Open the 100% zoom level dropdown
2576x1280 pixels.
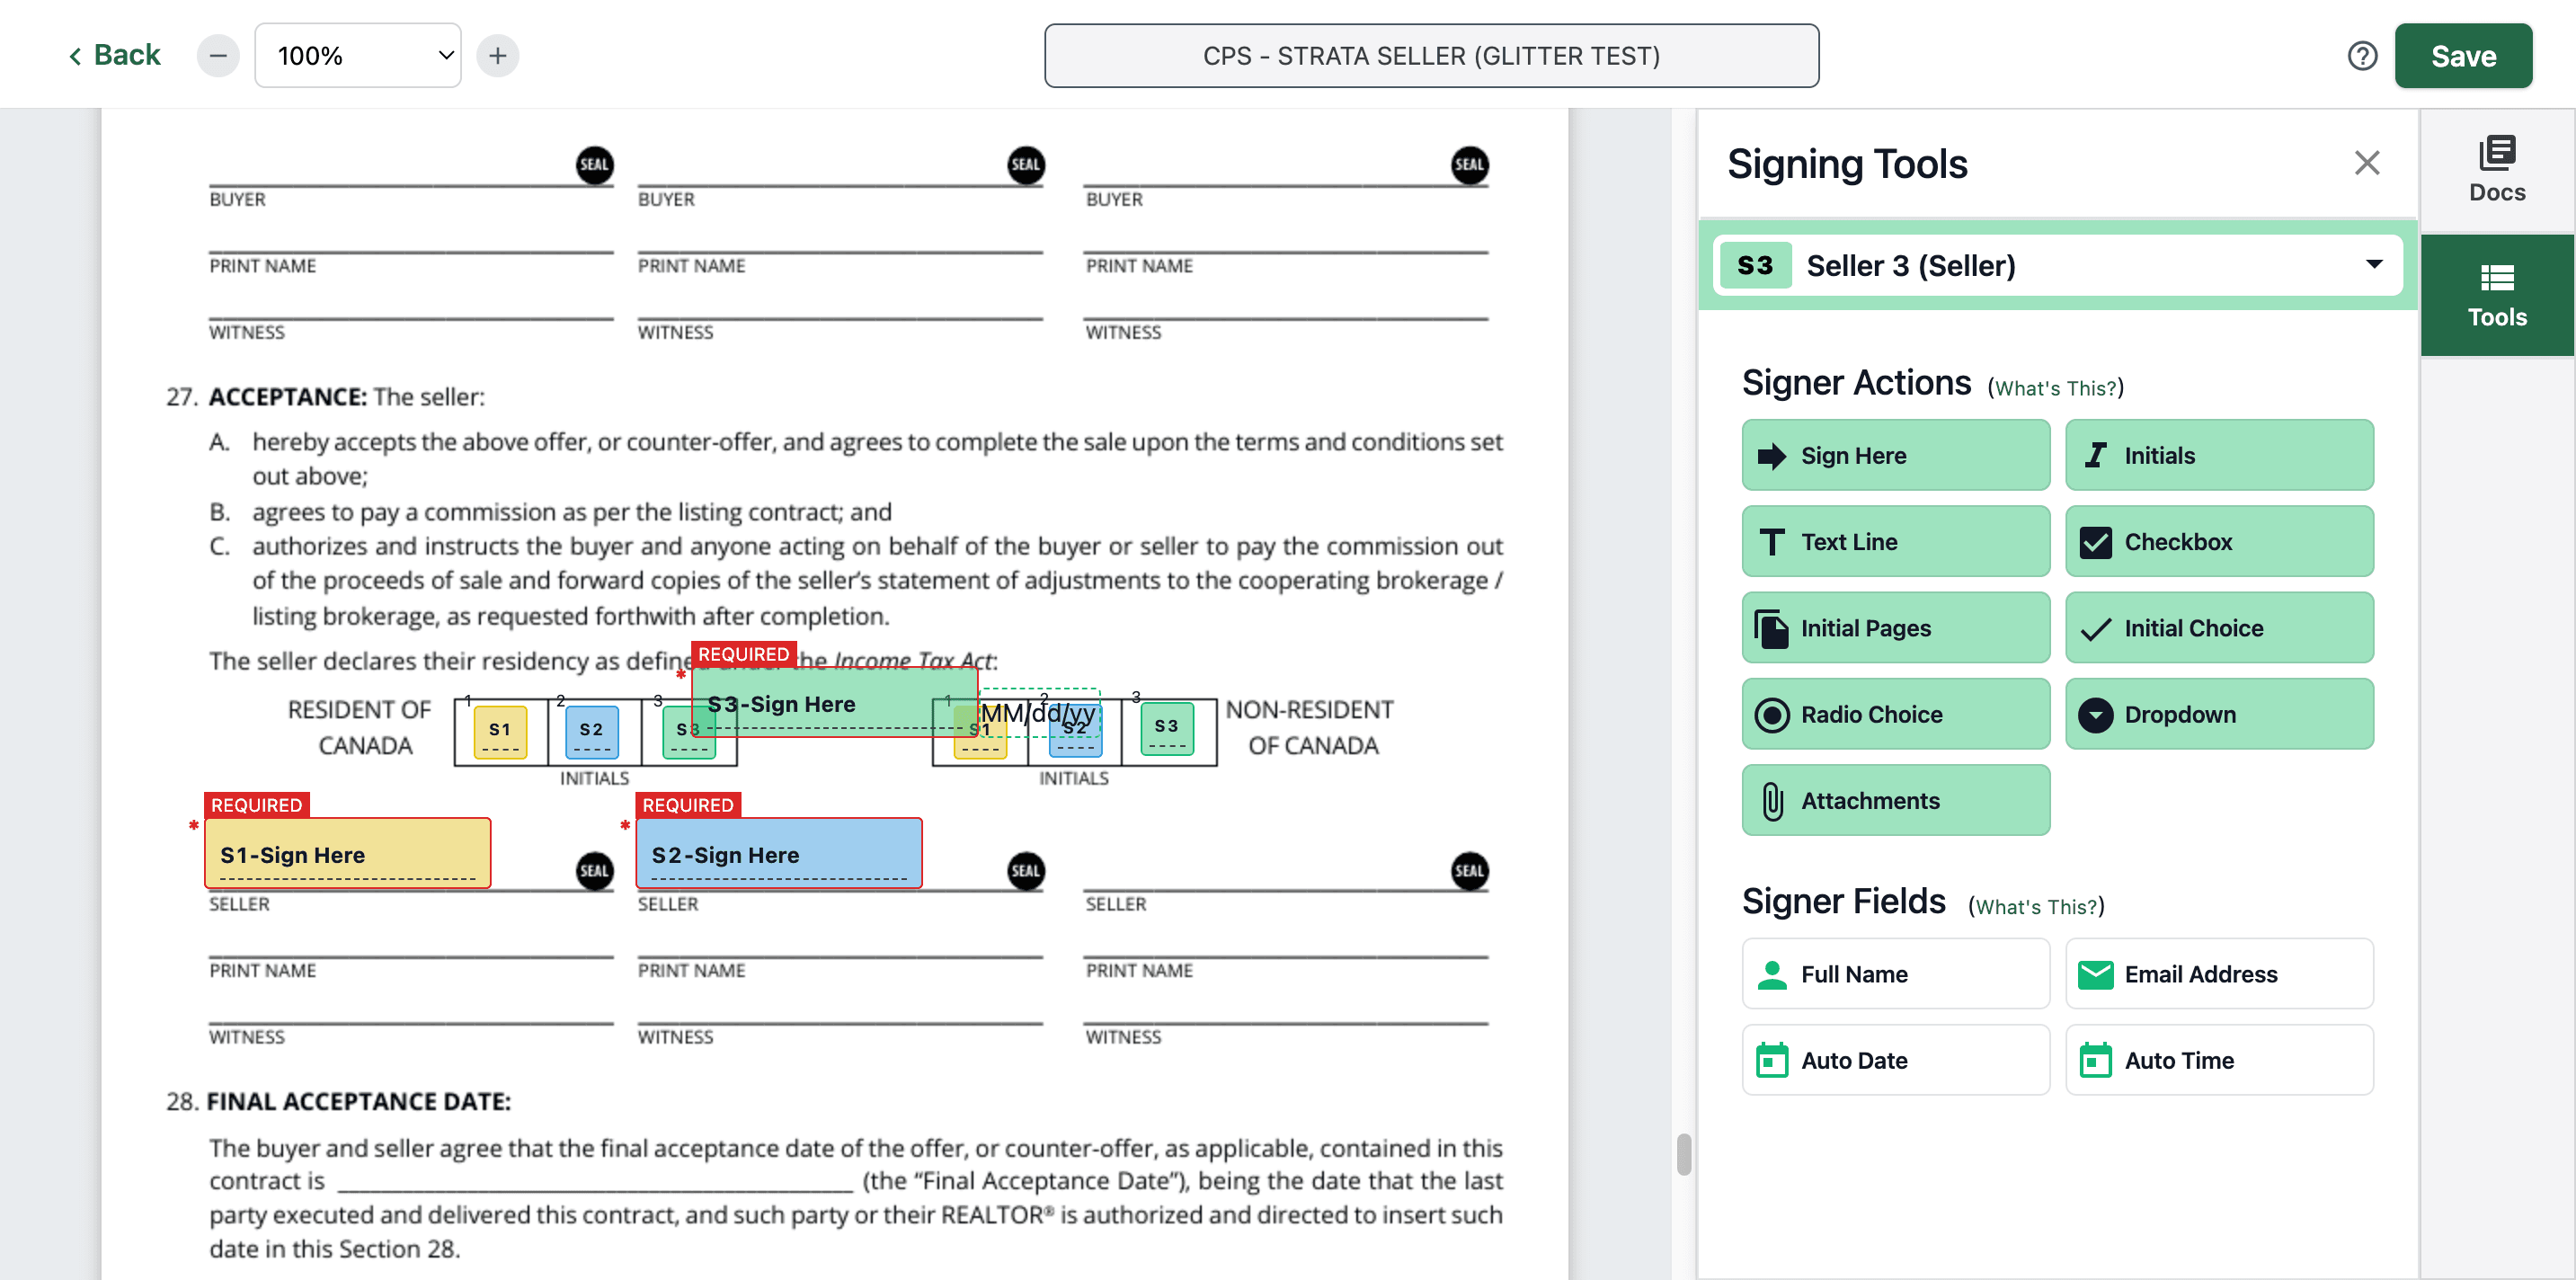(358, 56)
